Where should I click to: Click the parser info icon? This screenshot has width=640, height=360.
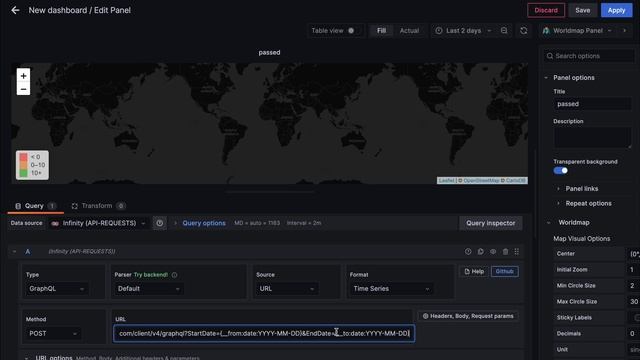pos(175,275)
